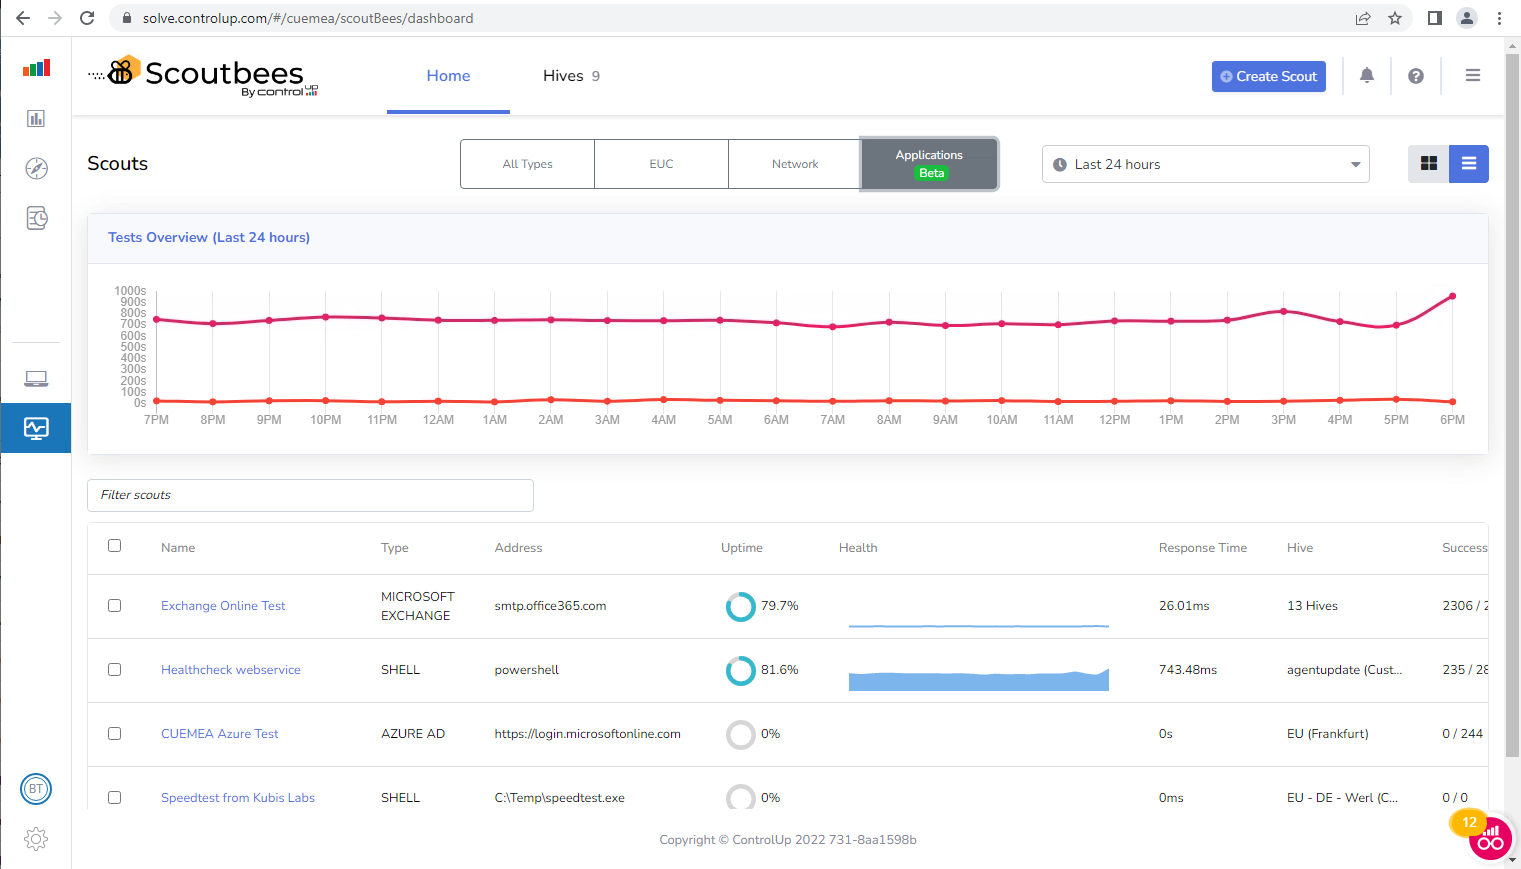Screen dimensions: 1521x869
Task: Select the bar chart analytics icon in sidebar
Action: click(36, 118)
